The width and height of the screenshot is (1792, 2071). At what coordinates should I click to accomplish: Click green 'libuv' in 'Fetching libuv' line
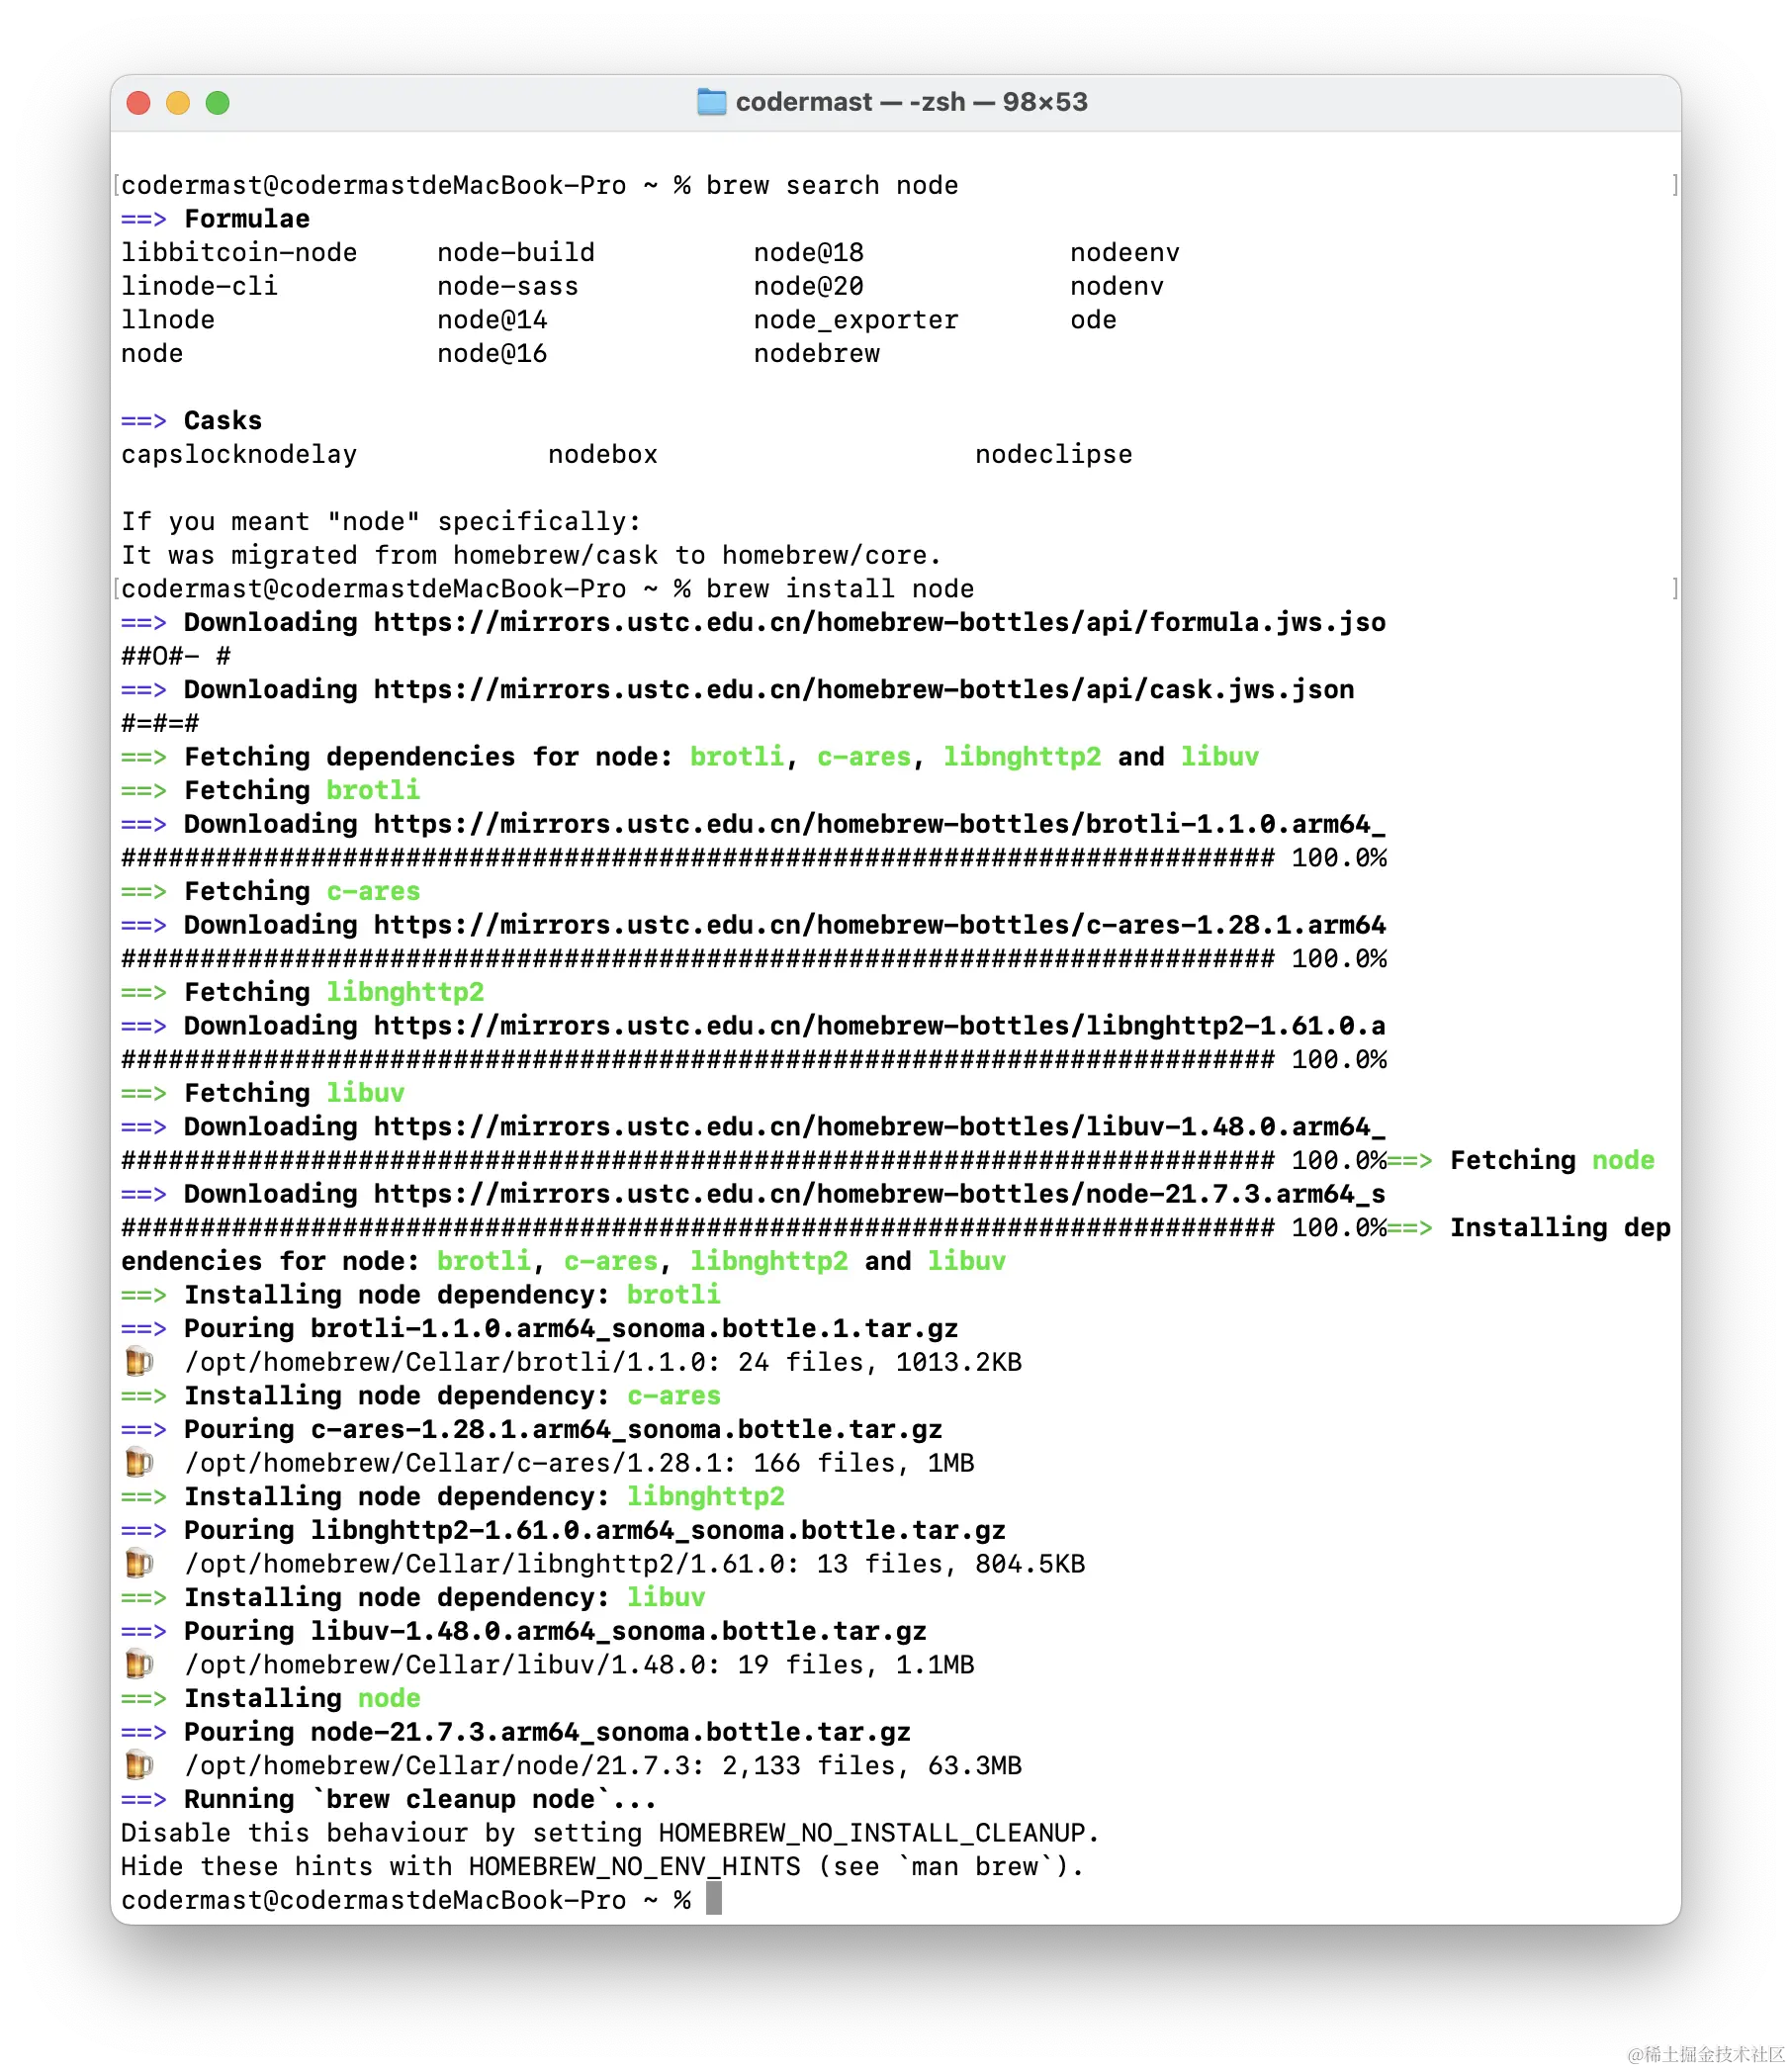[x=366, y=1093]
